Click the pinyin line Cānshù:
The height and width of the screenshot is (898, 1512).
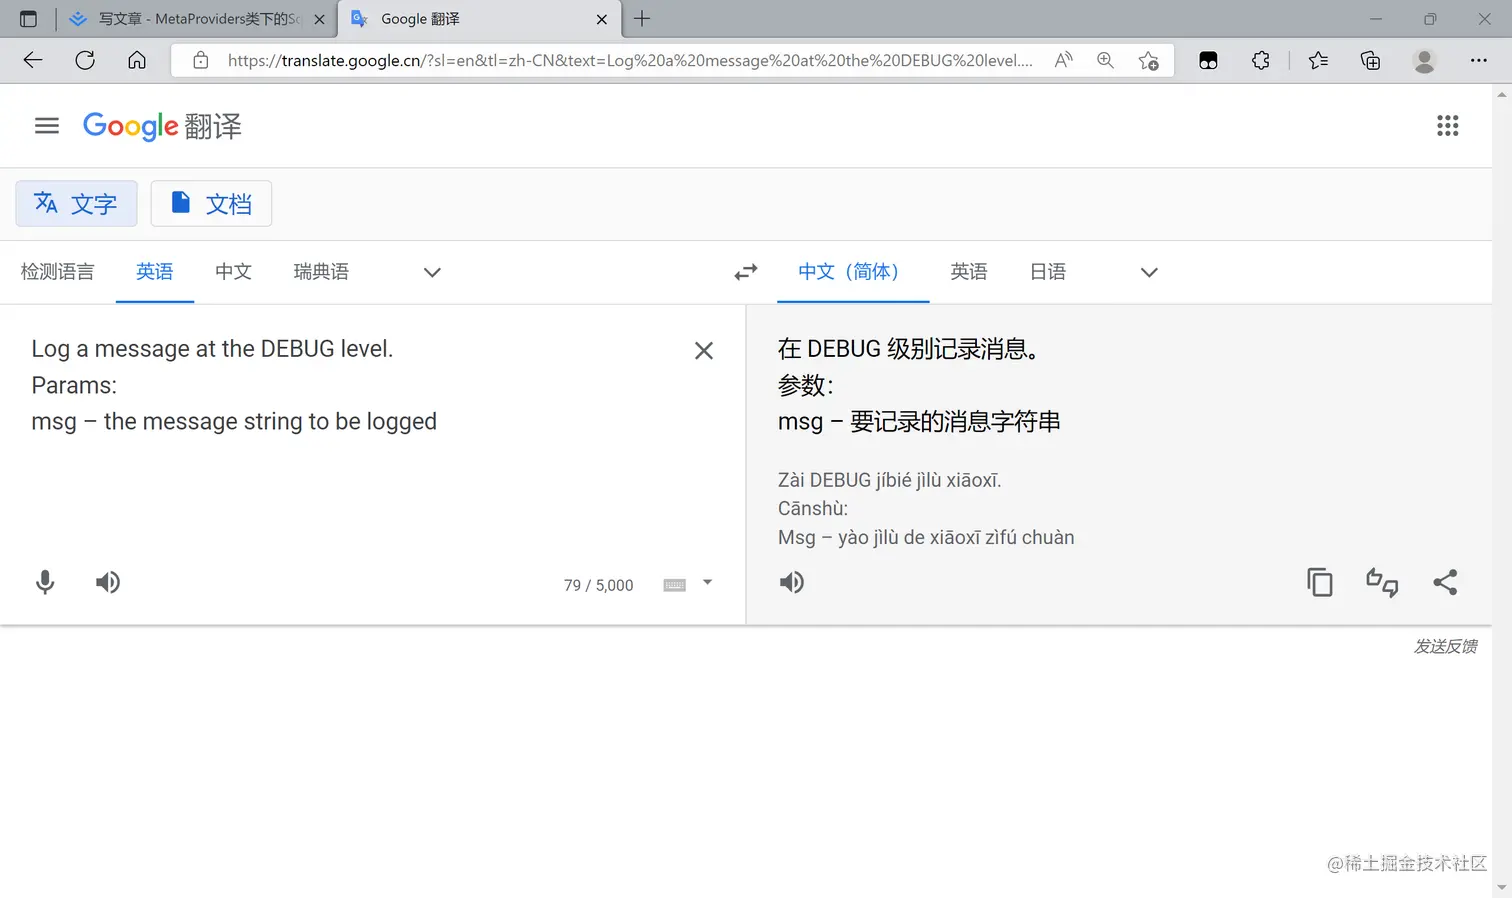coord(813,509)
